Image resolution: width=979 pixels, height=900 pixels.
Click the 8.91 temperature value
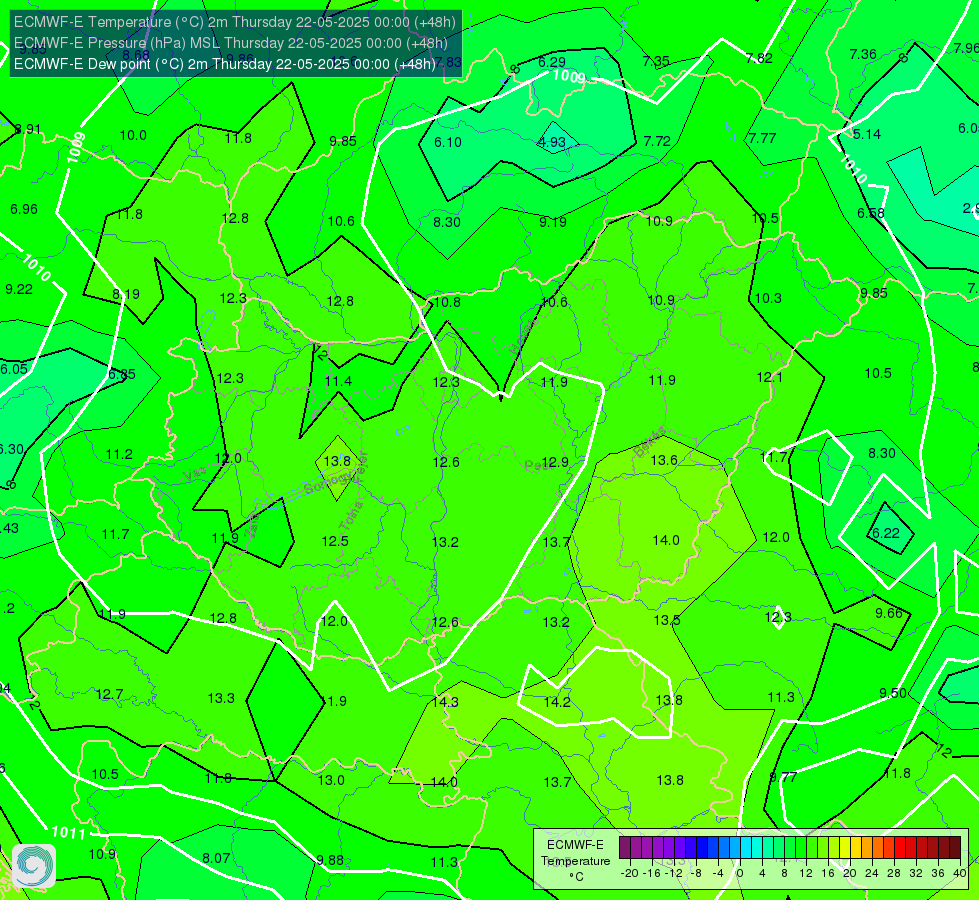27,129
